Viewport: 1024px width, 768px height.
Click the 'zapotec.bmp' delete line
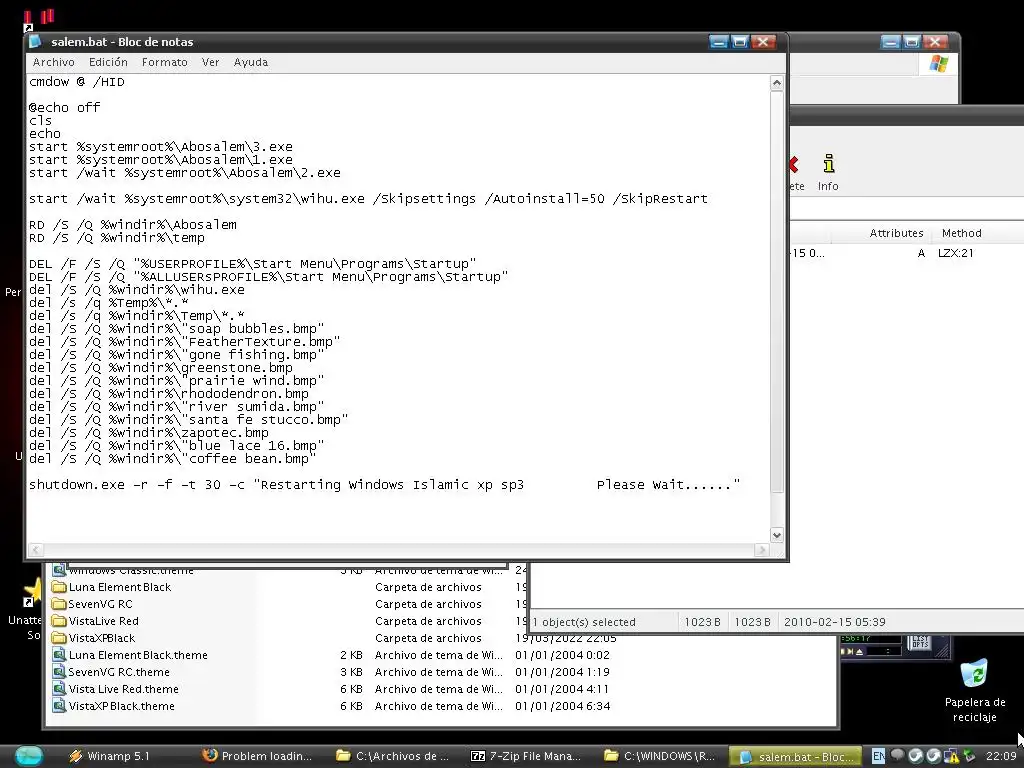click(x=148, y=432)
